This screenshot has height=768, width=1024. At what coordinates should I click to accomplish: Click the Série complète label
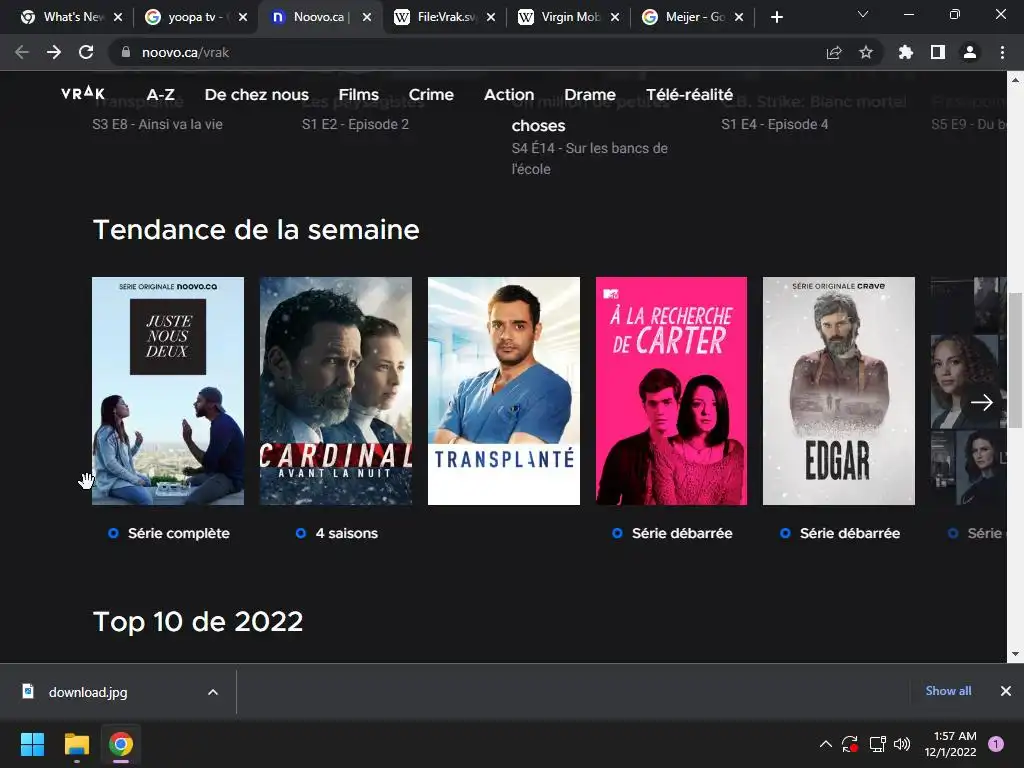point(178,533)
